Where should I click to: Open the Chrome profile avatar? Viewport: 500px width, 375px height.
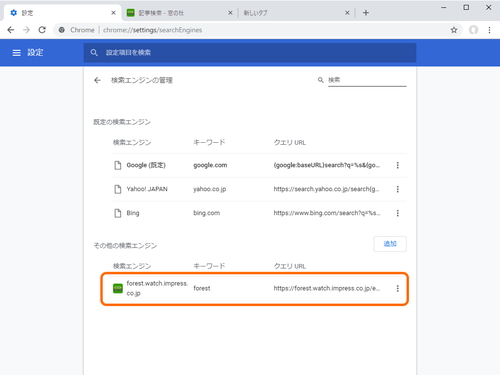[x=473, y=30]
